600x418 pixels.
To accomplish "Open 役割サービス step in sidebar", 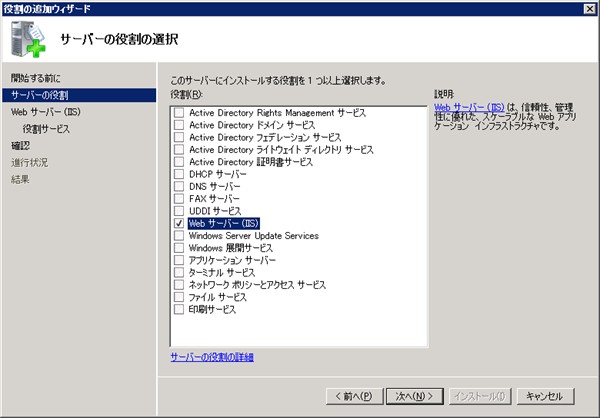I will pyautogui.click(x=46, y=129).
